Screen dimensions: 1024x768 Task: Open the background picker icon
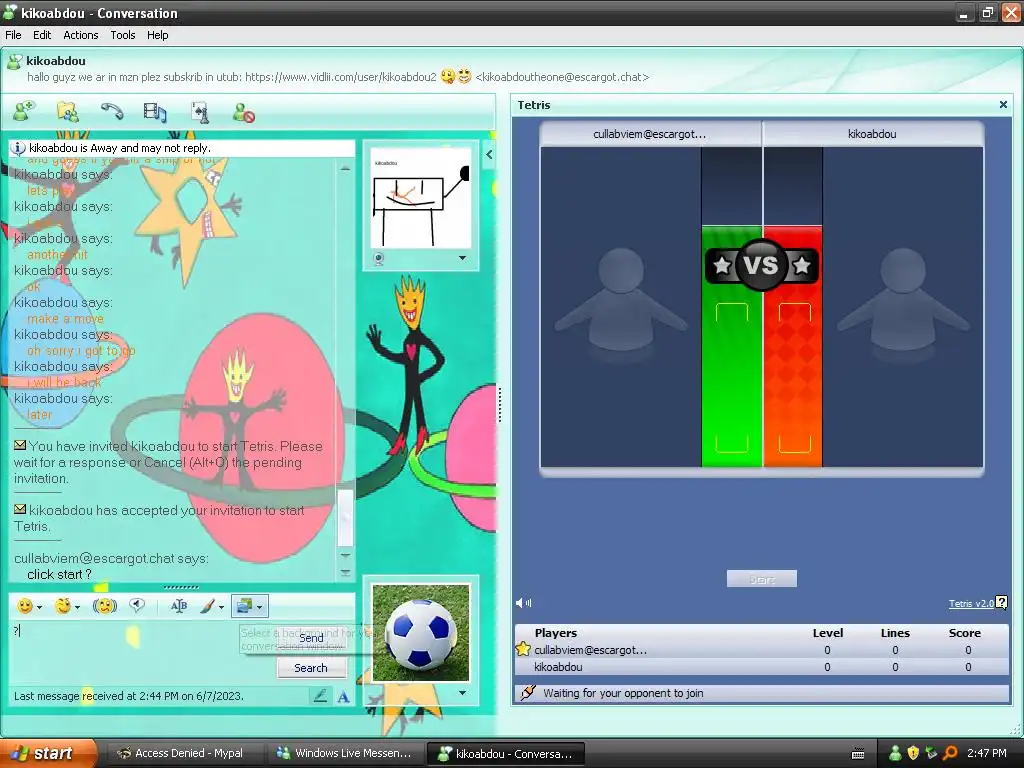coord(244,606)
